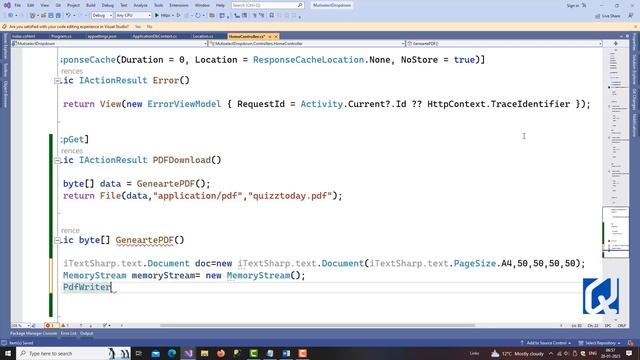
Task: Open the Analyze menu
Action: pyautogui.click(x=140, y=5)
